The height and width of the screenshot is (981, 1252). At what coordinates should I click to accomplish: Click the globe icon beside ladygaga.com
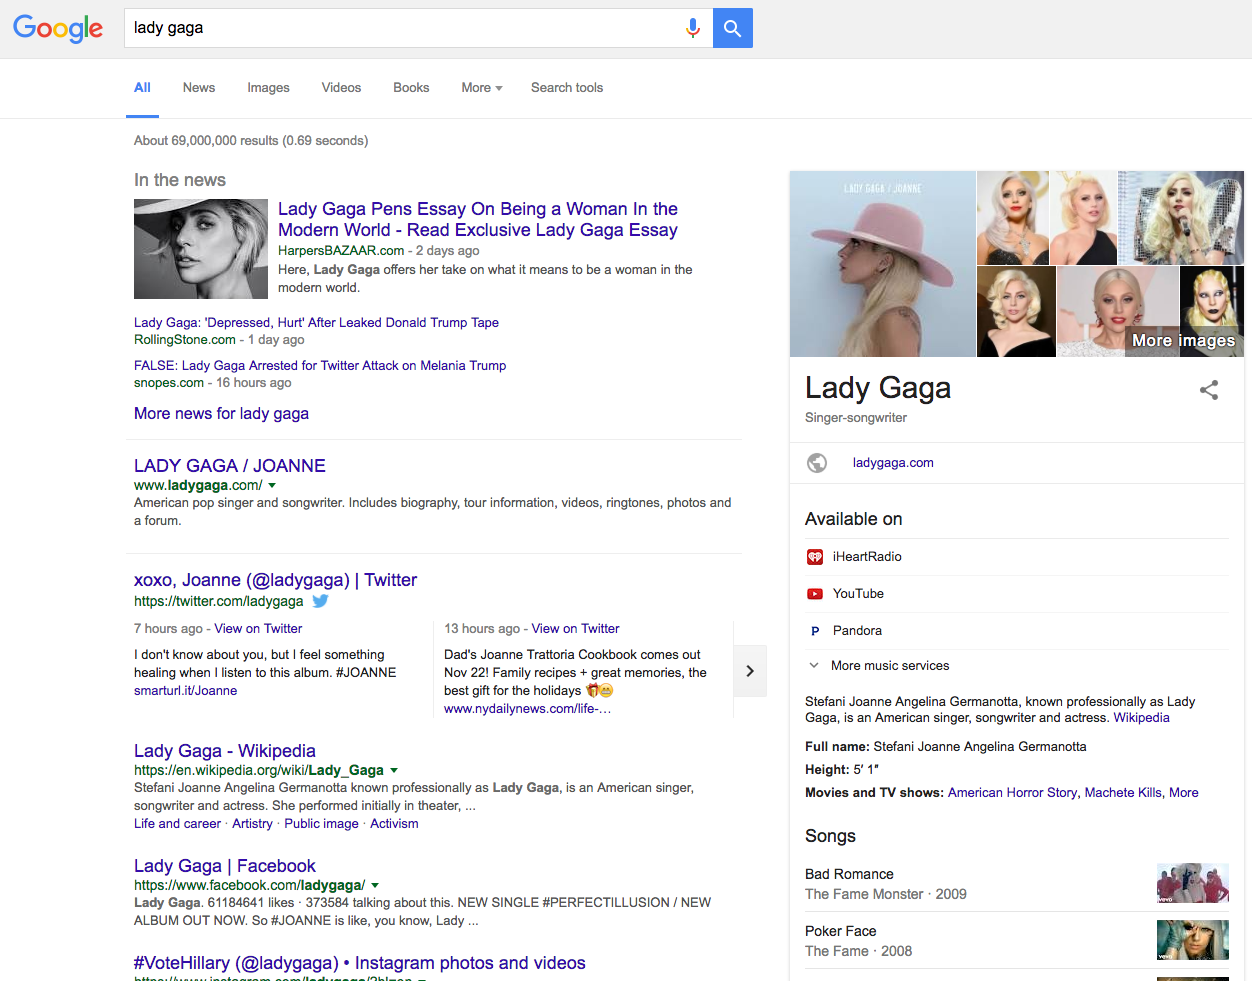817,463
